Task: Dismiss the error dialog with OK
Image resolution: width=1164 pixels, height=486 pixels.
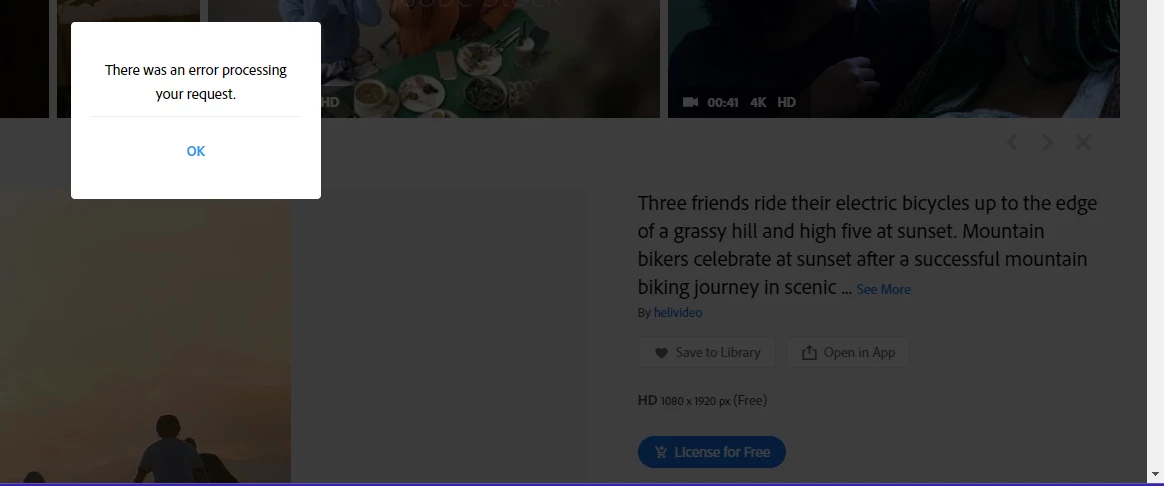Action: pyautogui.click(x=195, y=151)
